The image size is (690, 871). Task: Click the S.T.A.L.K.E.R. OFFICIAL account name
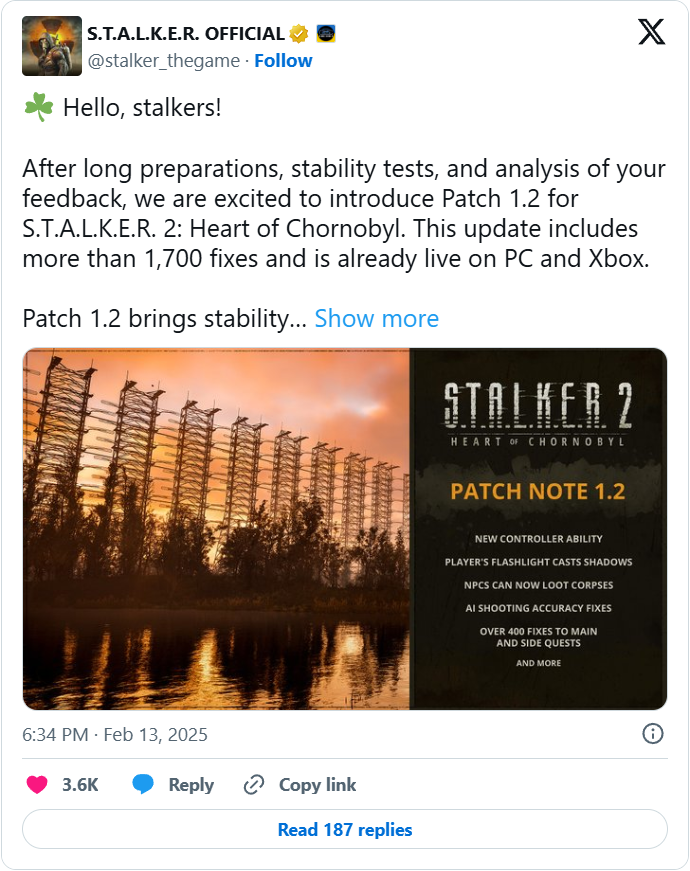click(186, 34)
